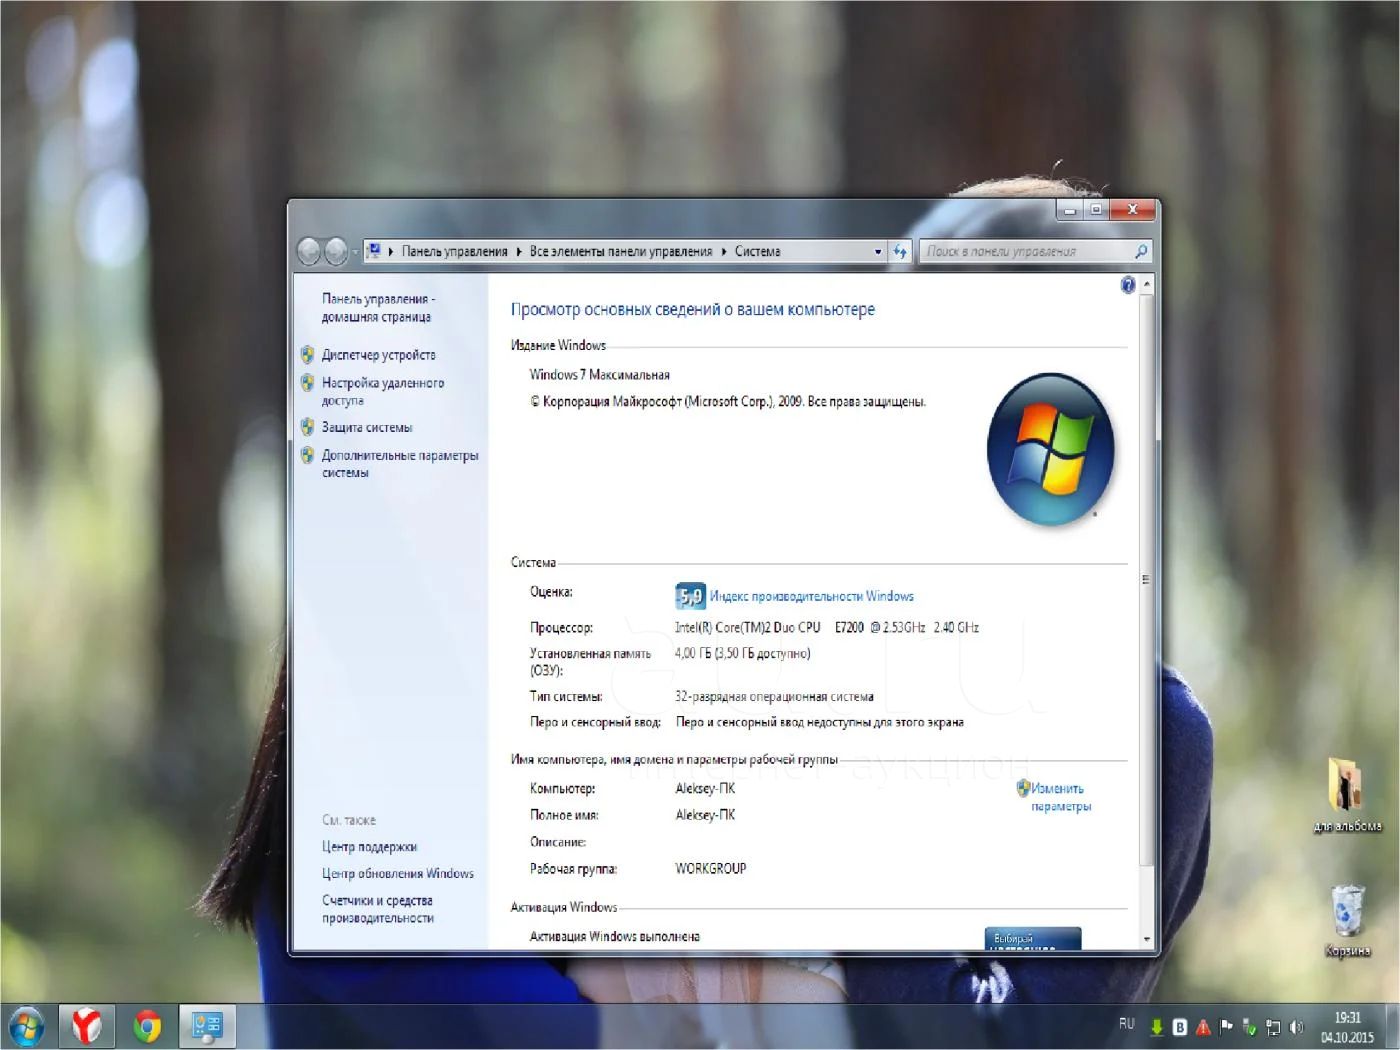This screenshot has width=1400, height=1050.
Task: Open the volume speaker tray icon
Action: pos(1297,1027)
